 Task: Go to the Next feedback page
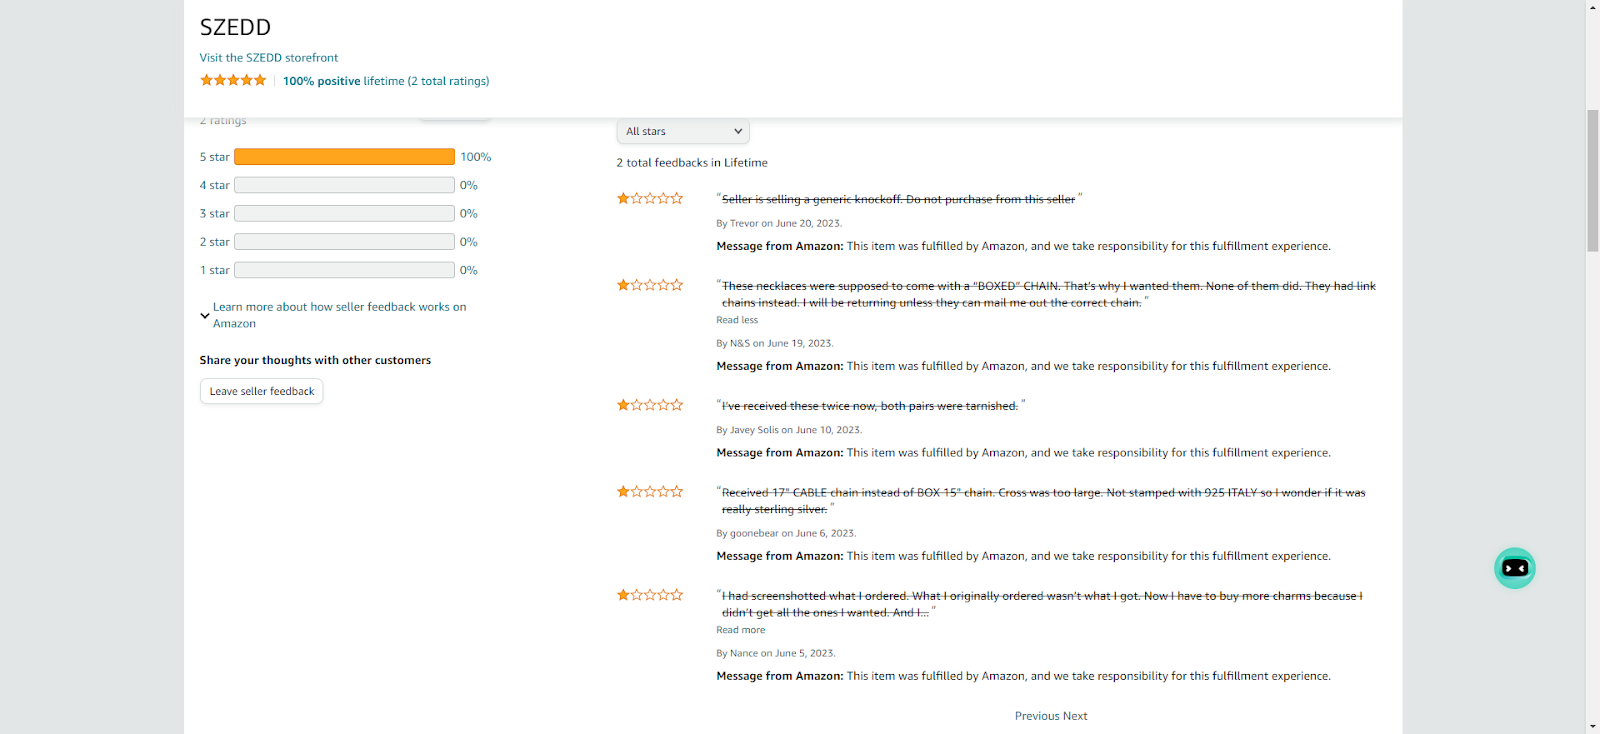(1075, 716)
